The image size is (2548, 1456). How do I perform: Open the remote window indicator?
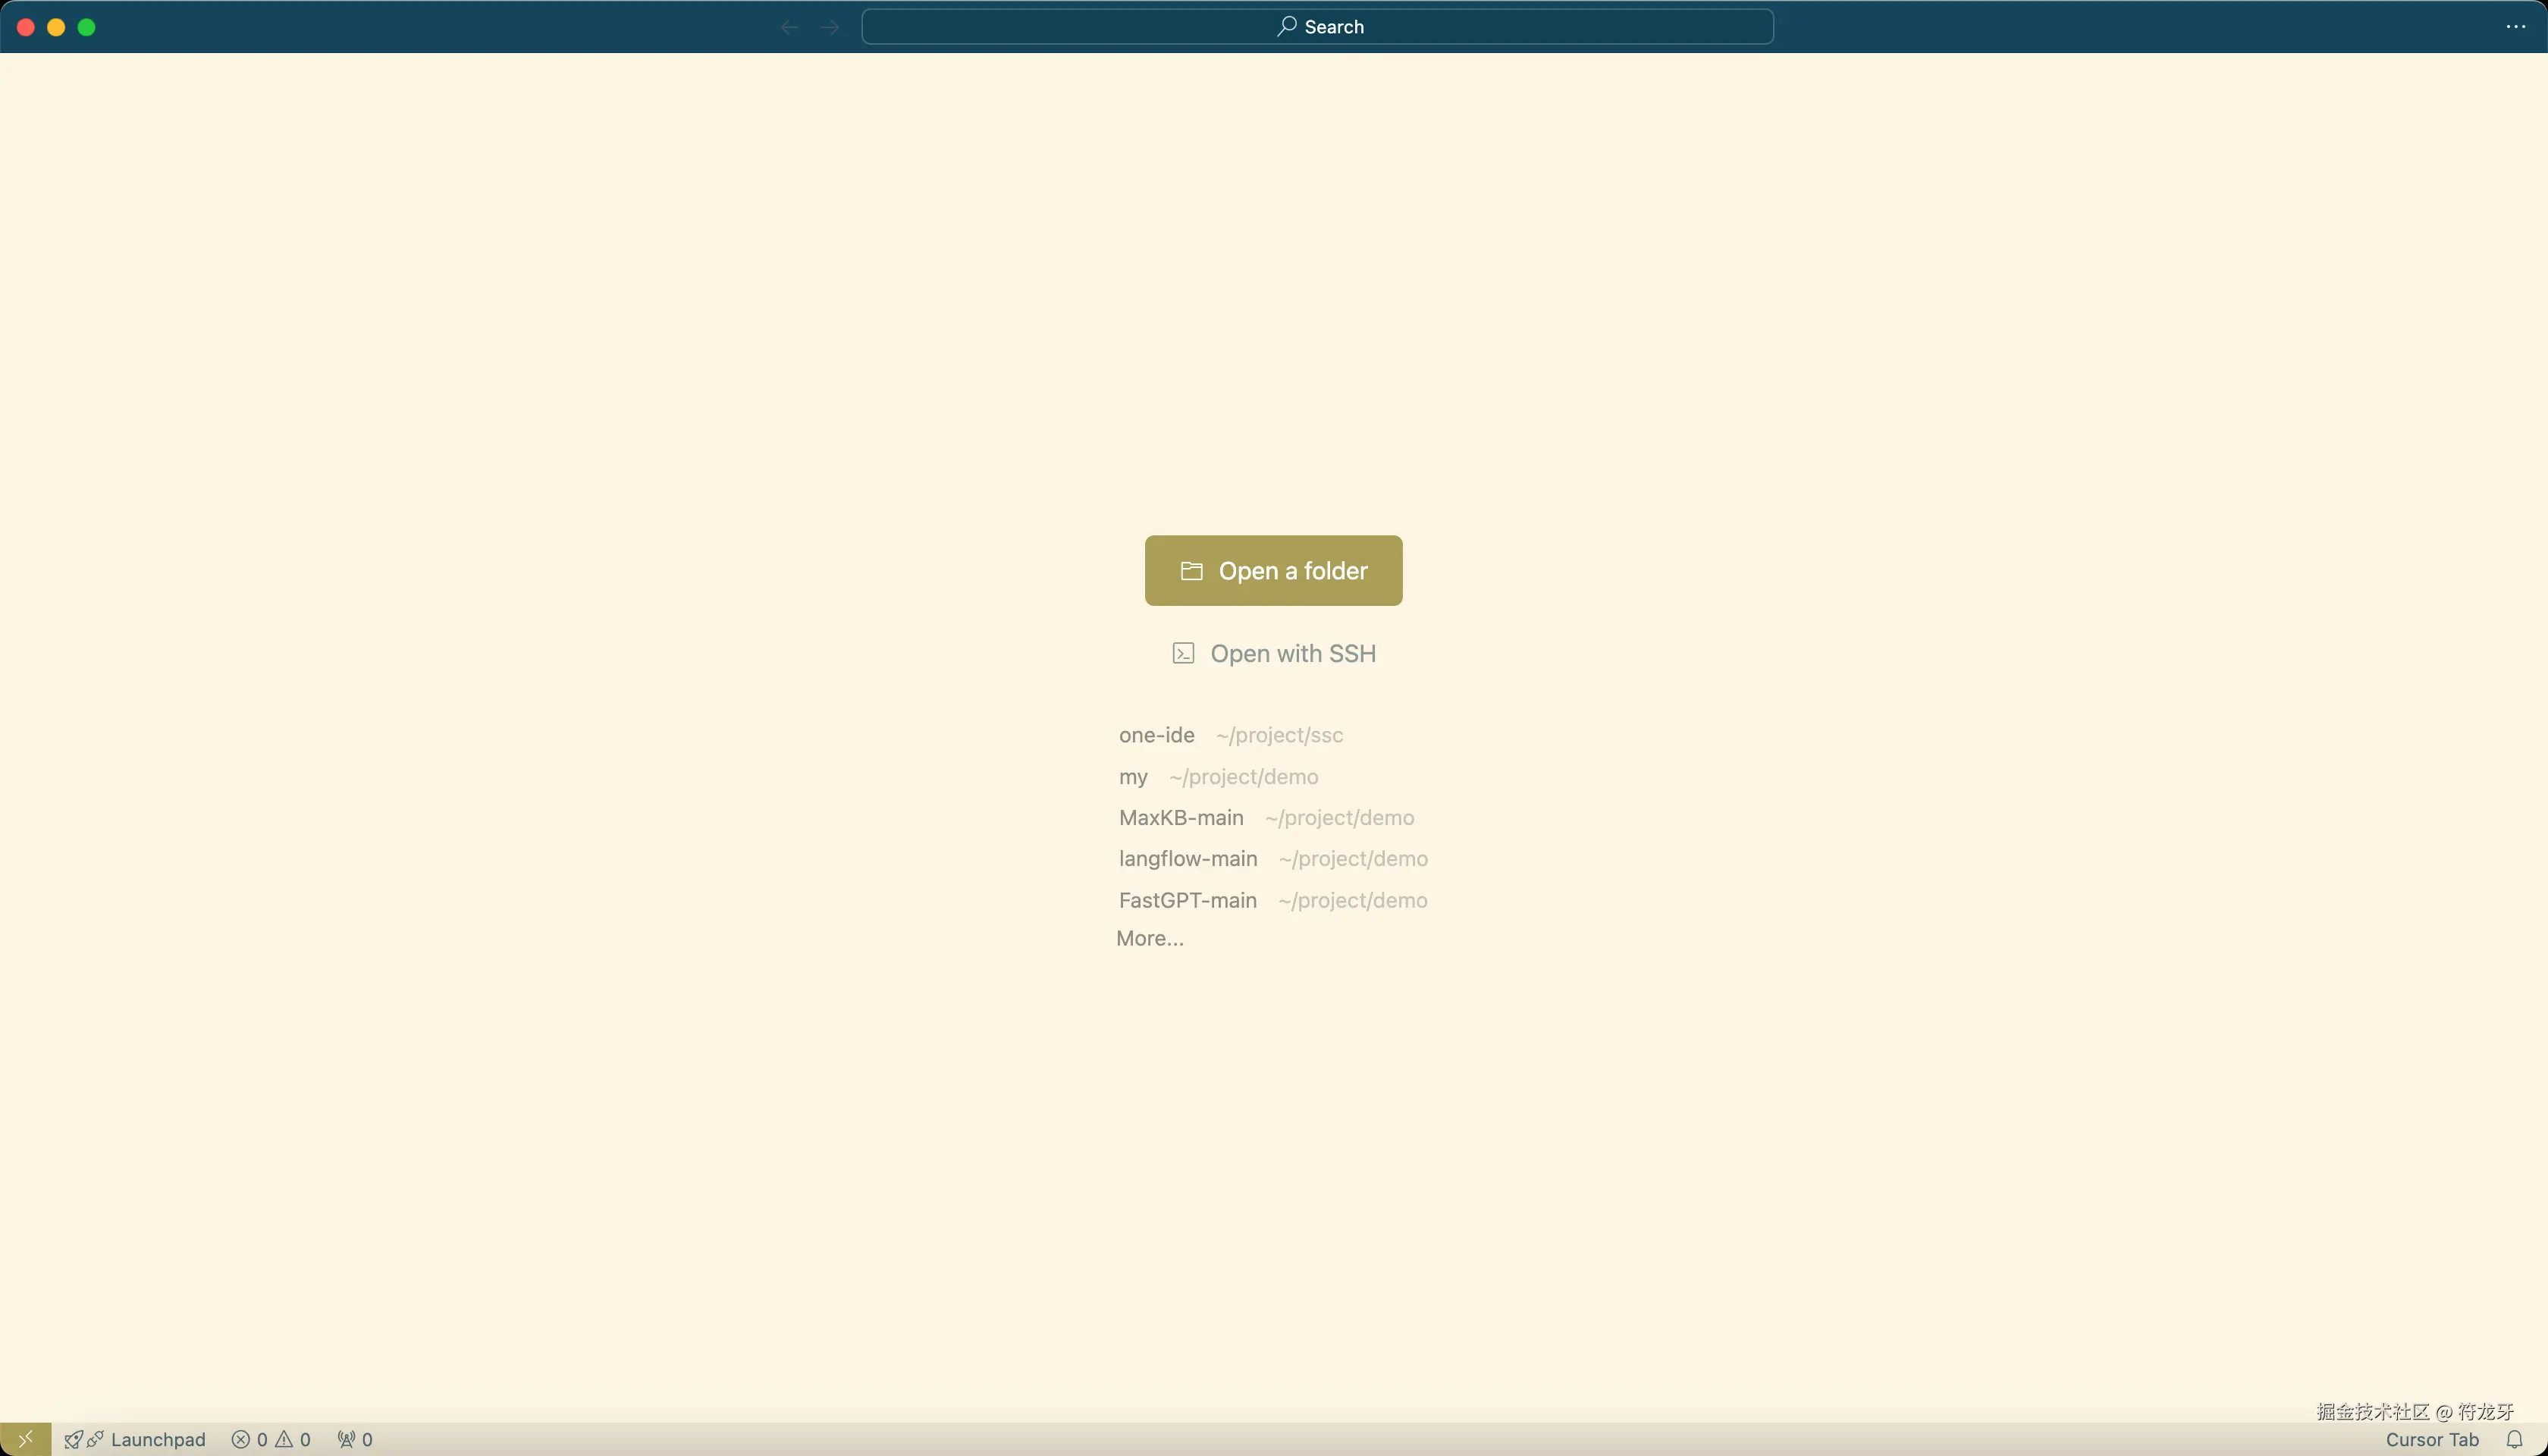coord(25,1439)
